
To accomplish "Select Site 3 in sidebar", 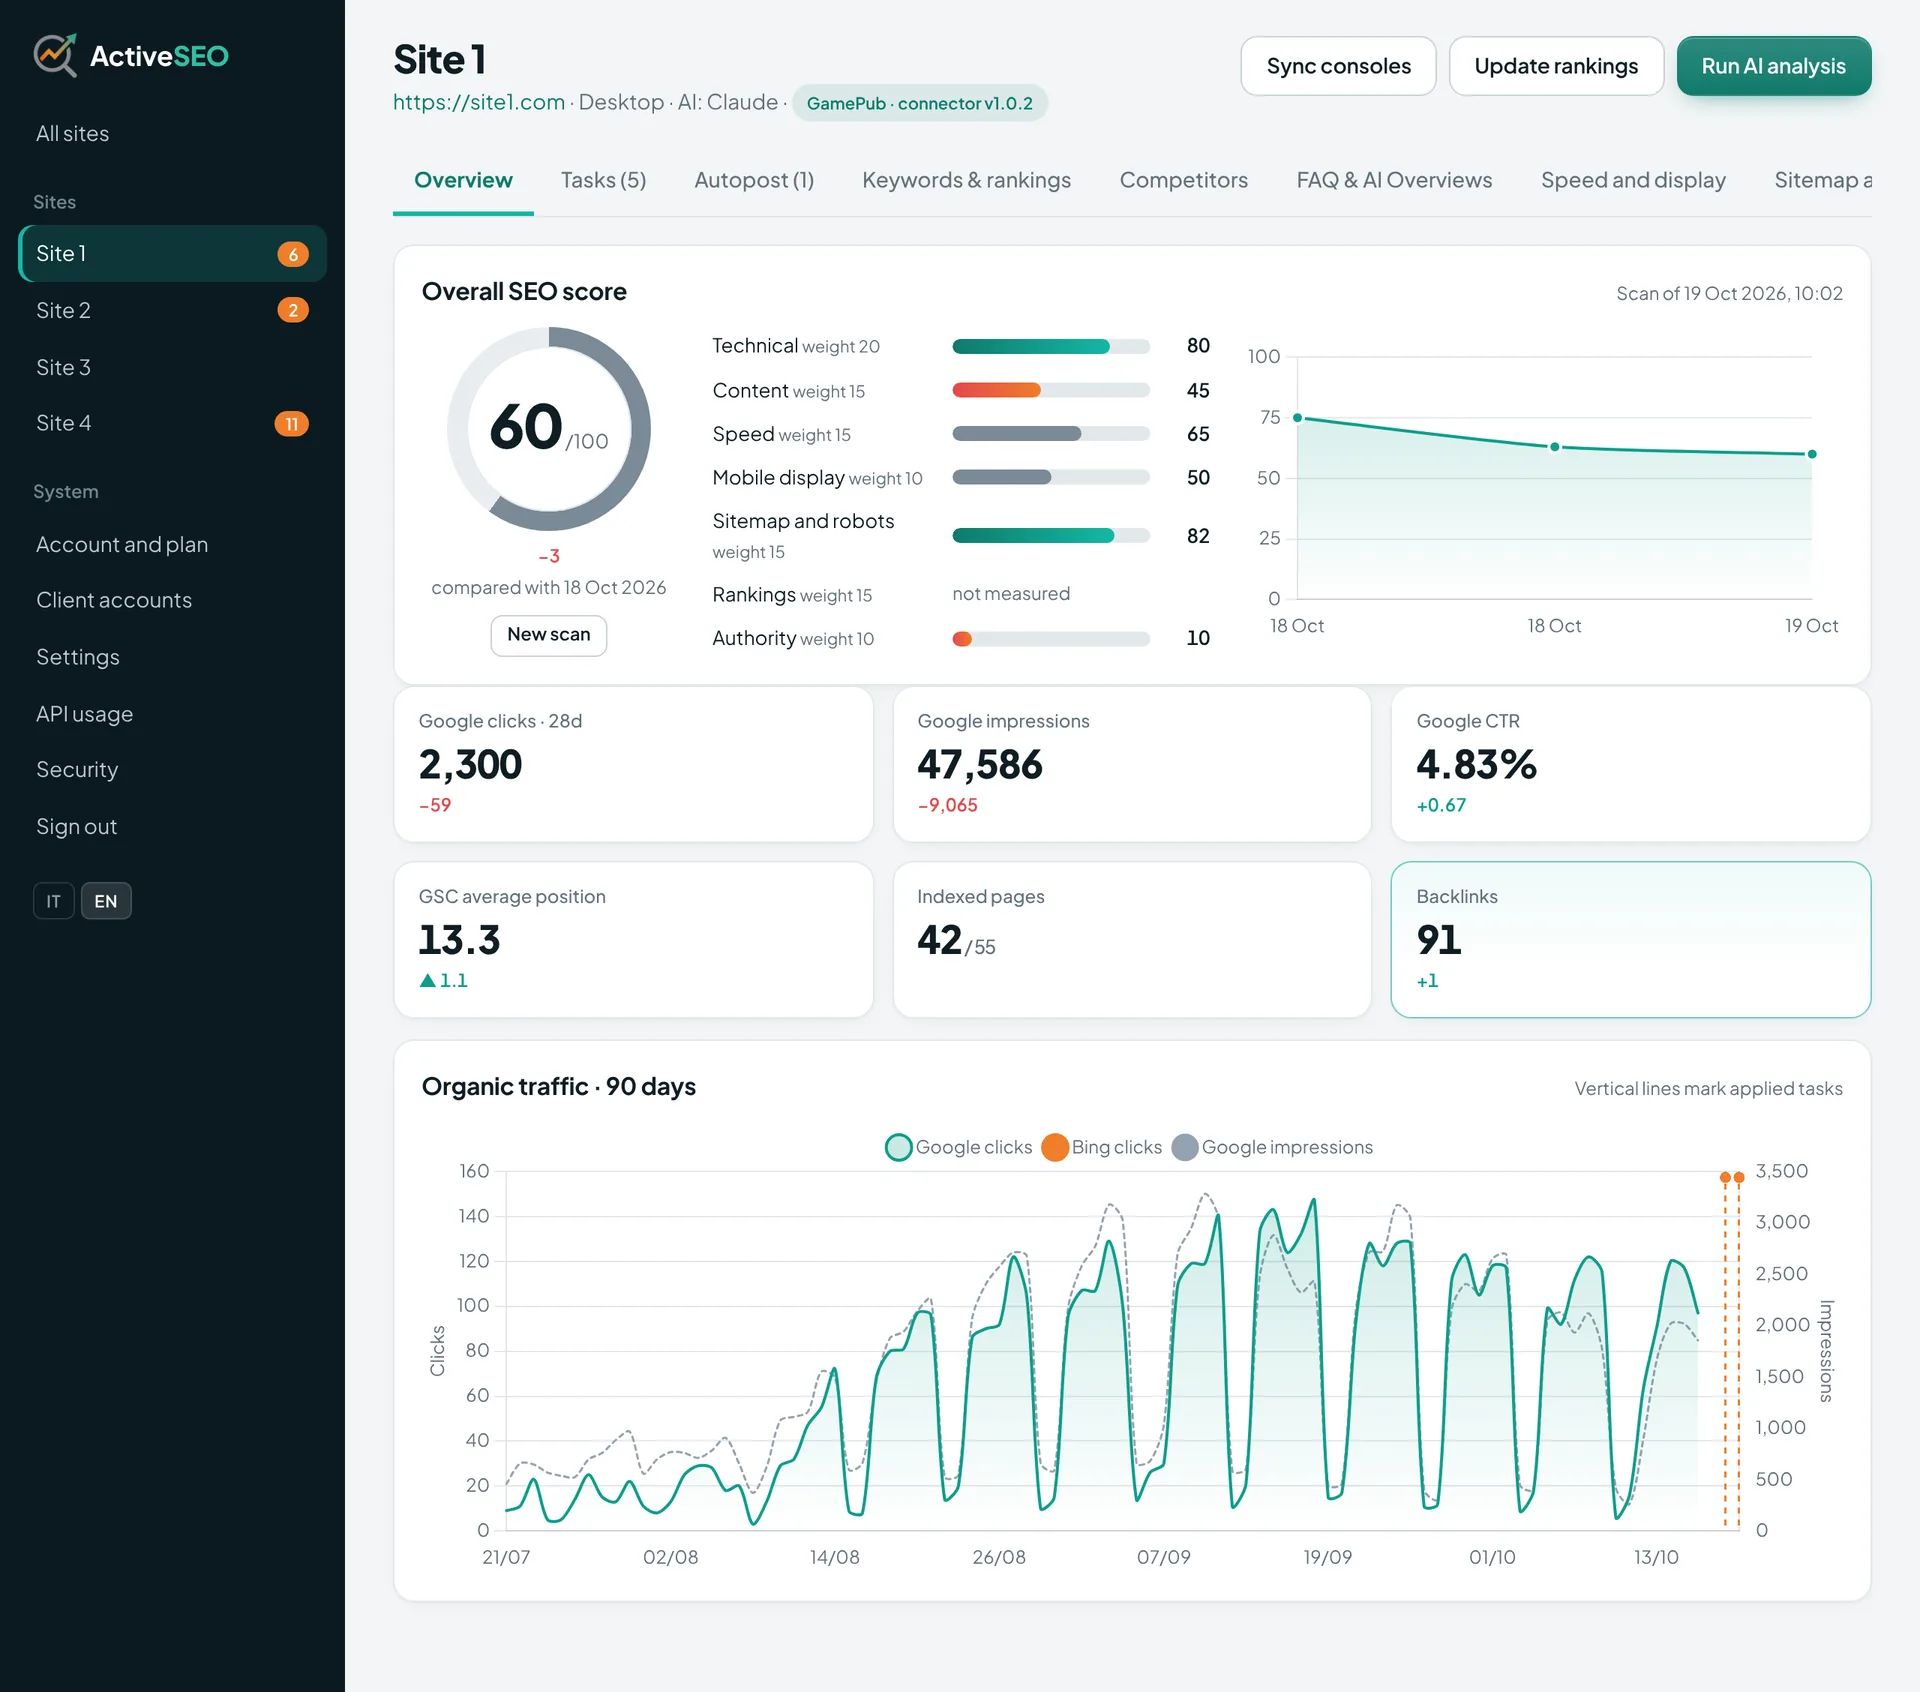I will 172,367.
